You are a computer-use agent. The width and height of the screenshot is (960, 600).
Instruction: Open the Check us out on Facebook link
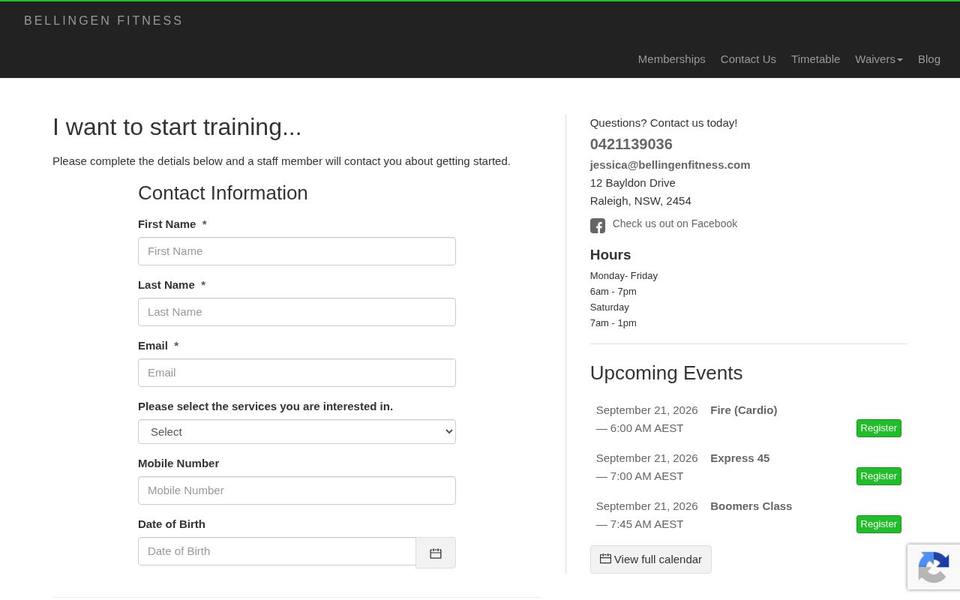tap(675, 223)
